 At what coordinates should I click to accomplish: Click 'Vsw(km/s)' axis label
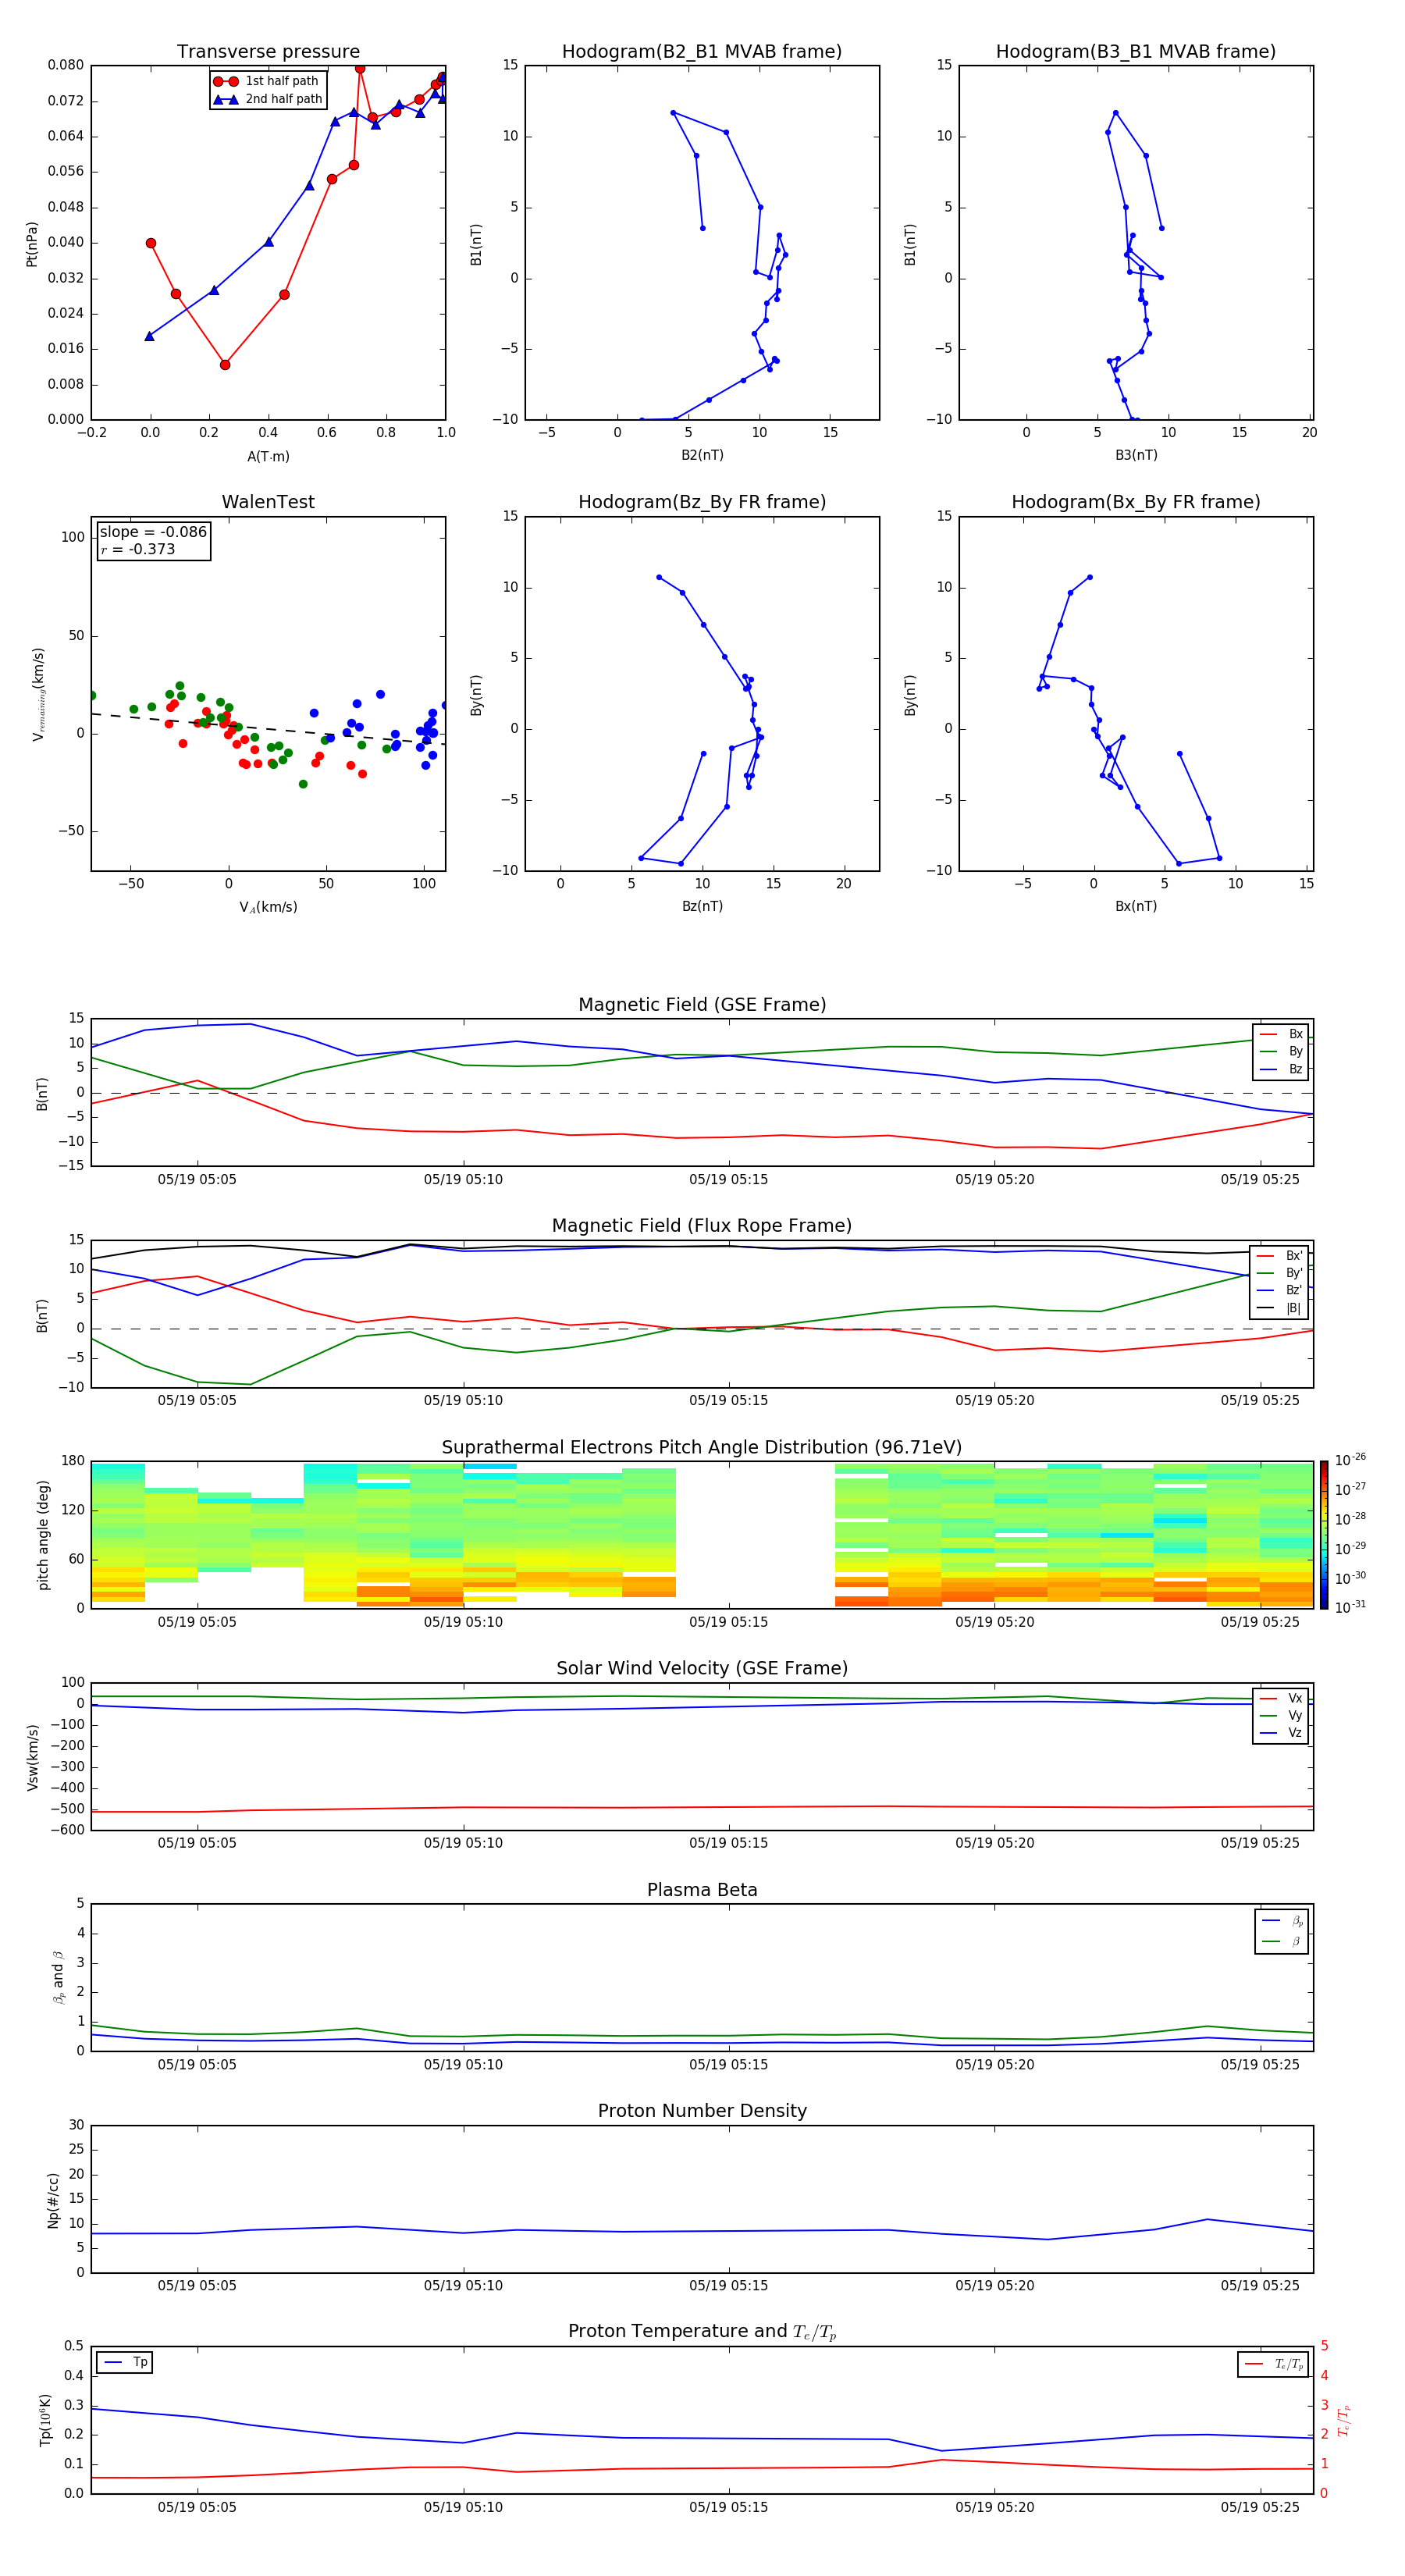point(33,1756)
